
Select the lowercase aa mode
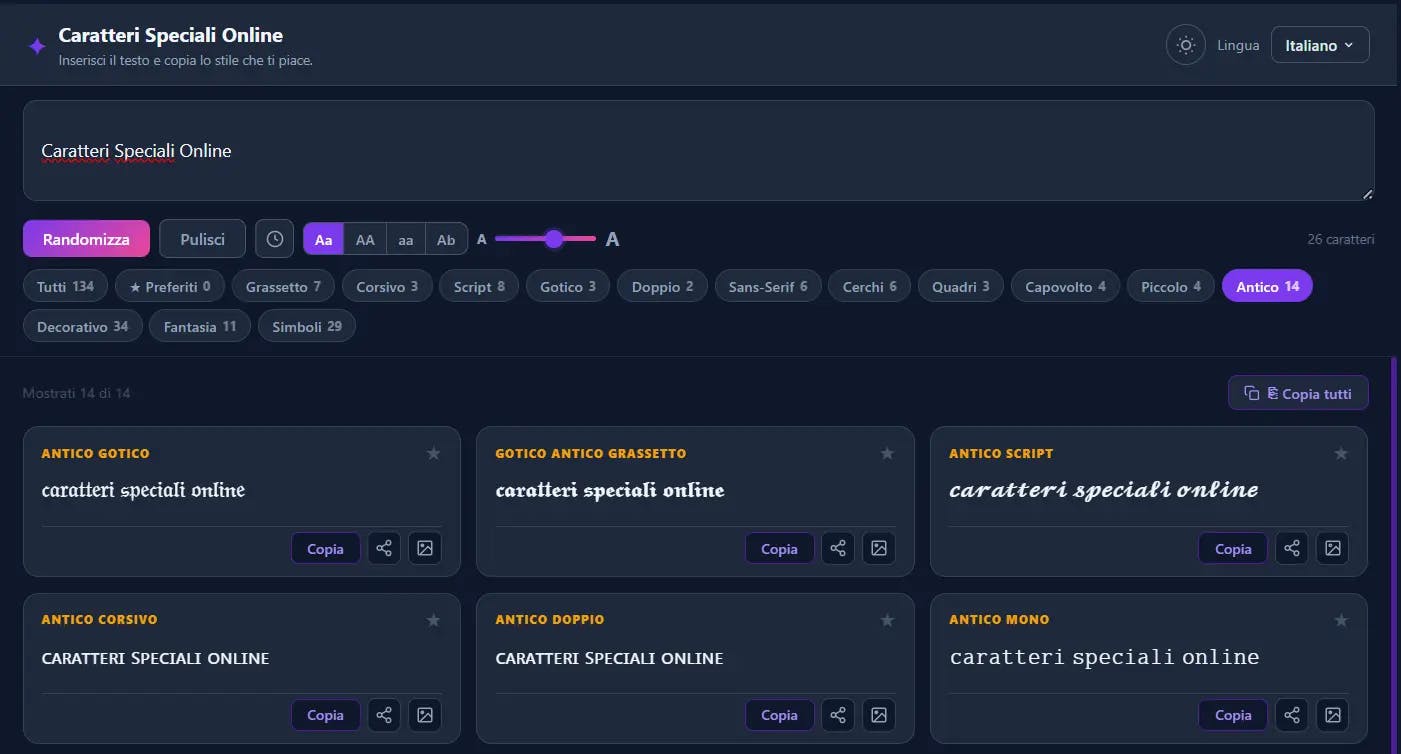(406, 240)
